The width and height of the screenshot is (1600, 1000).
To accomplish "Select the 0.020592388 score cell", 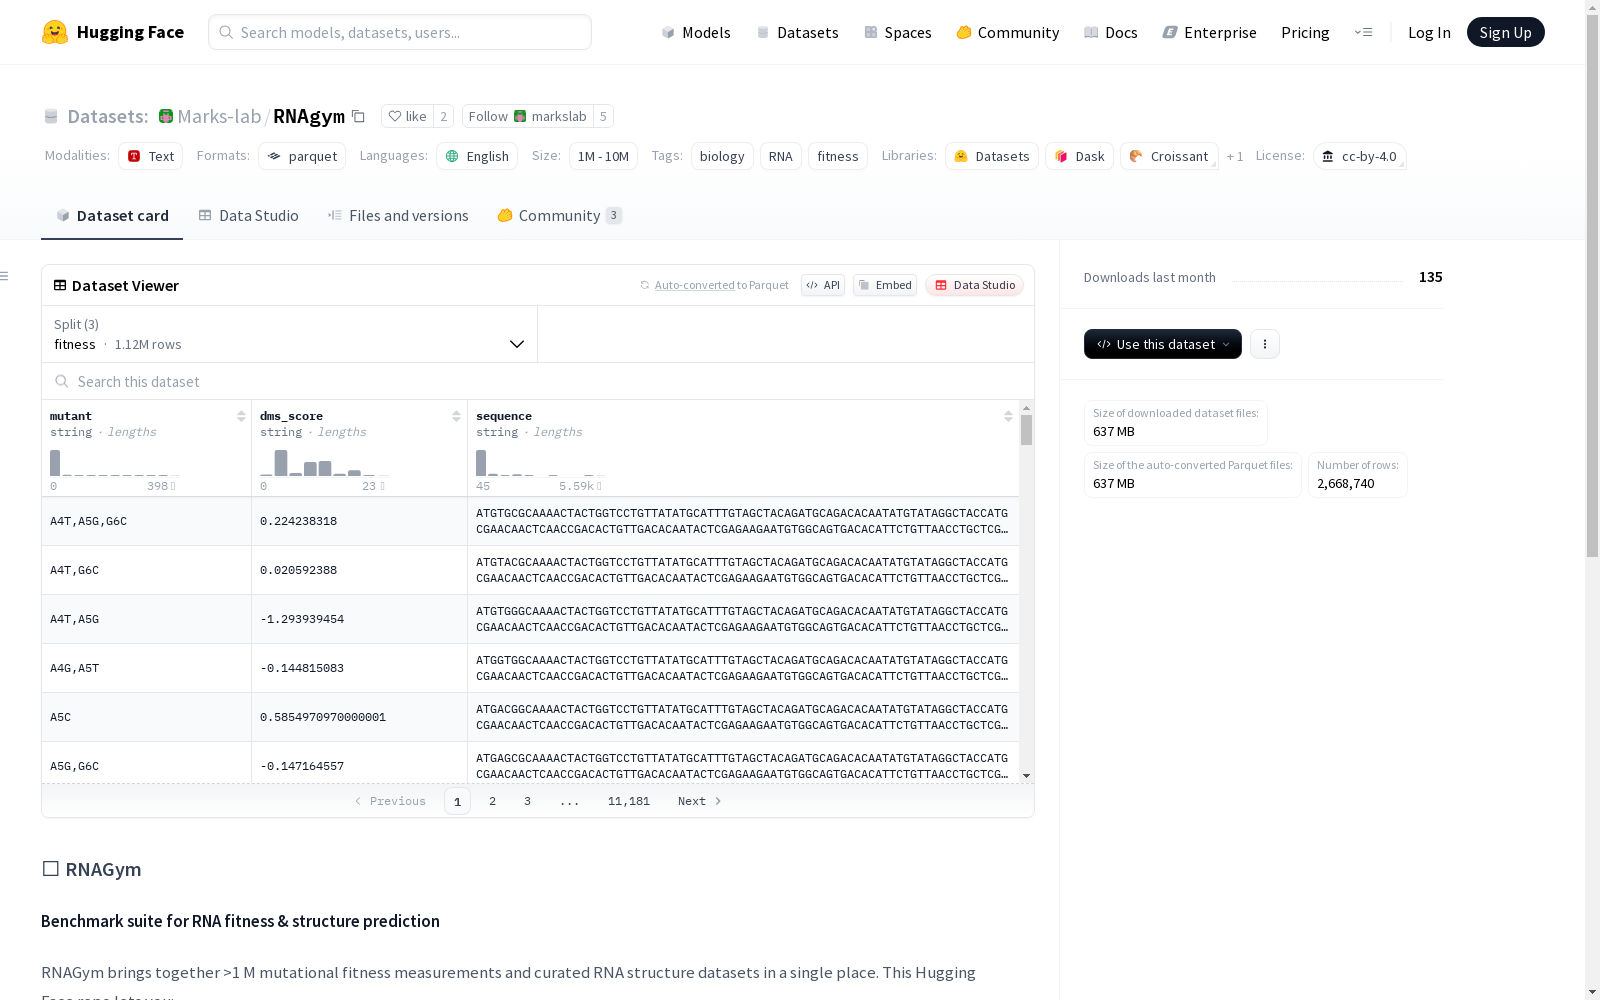I will [359, 570].
